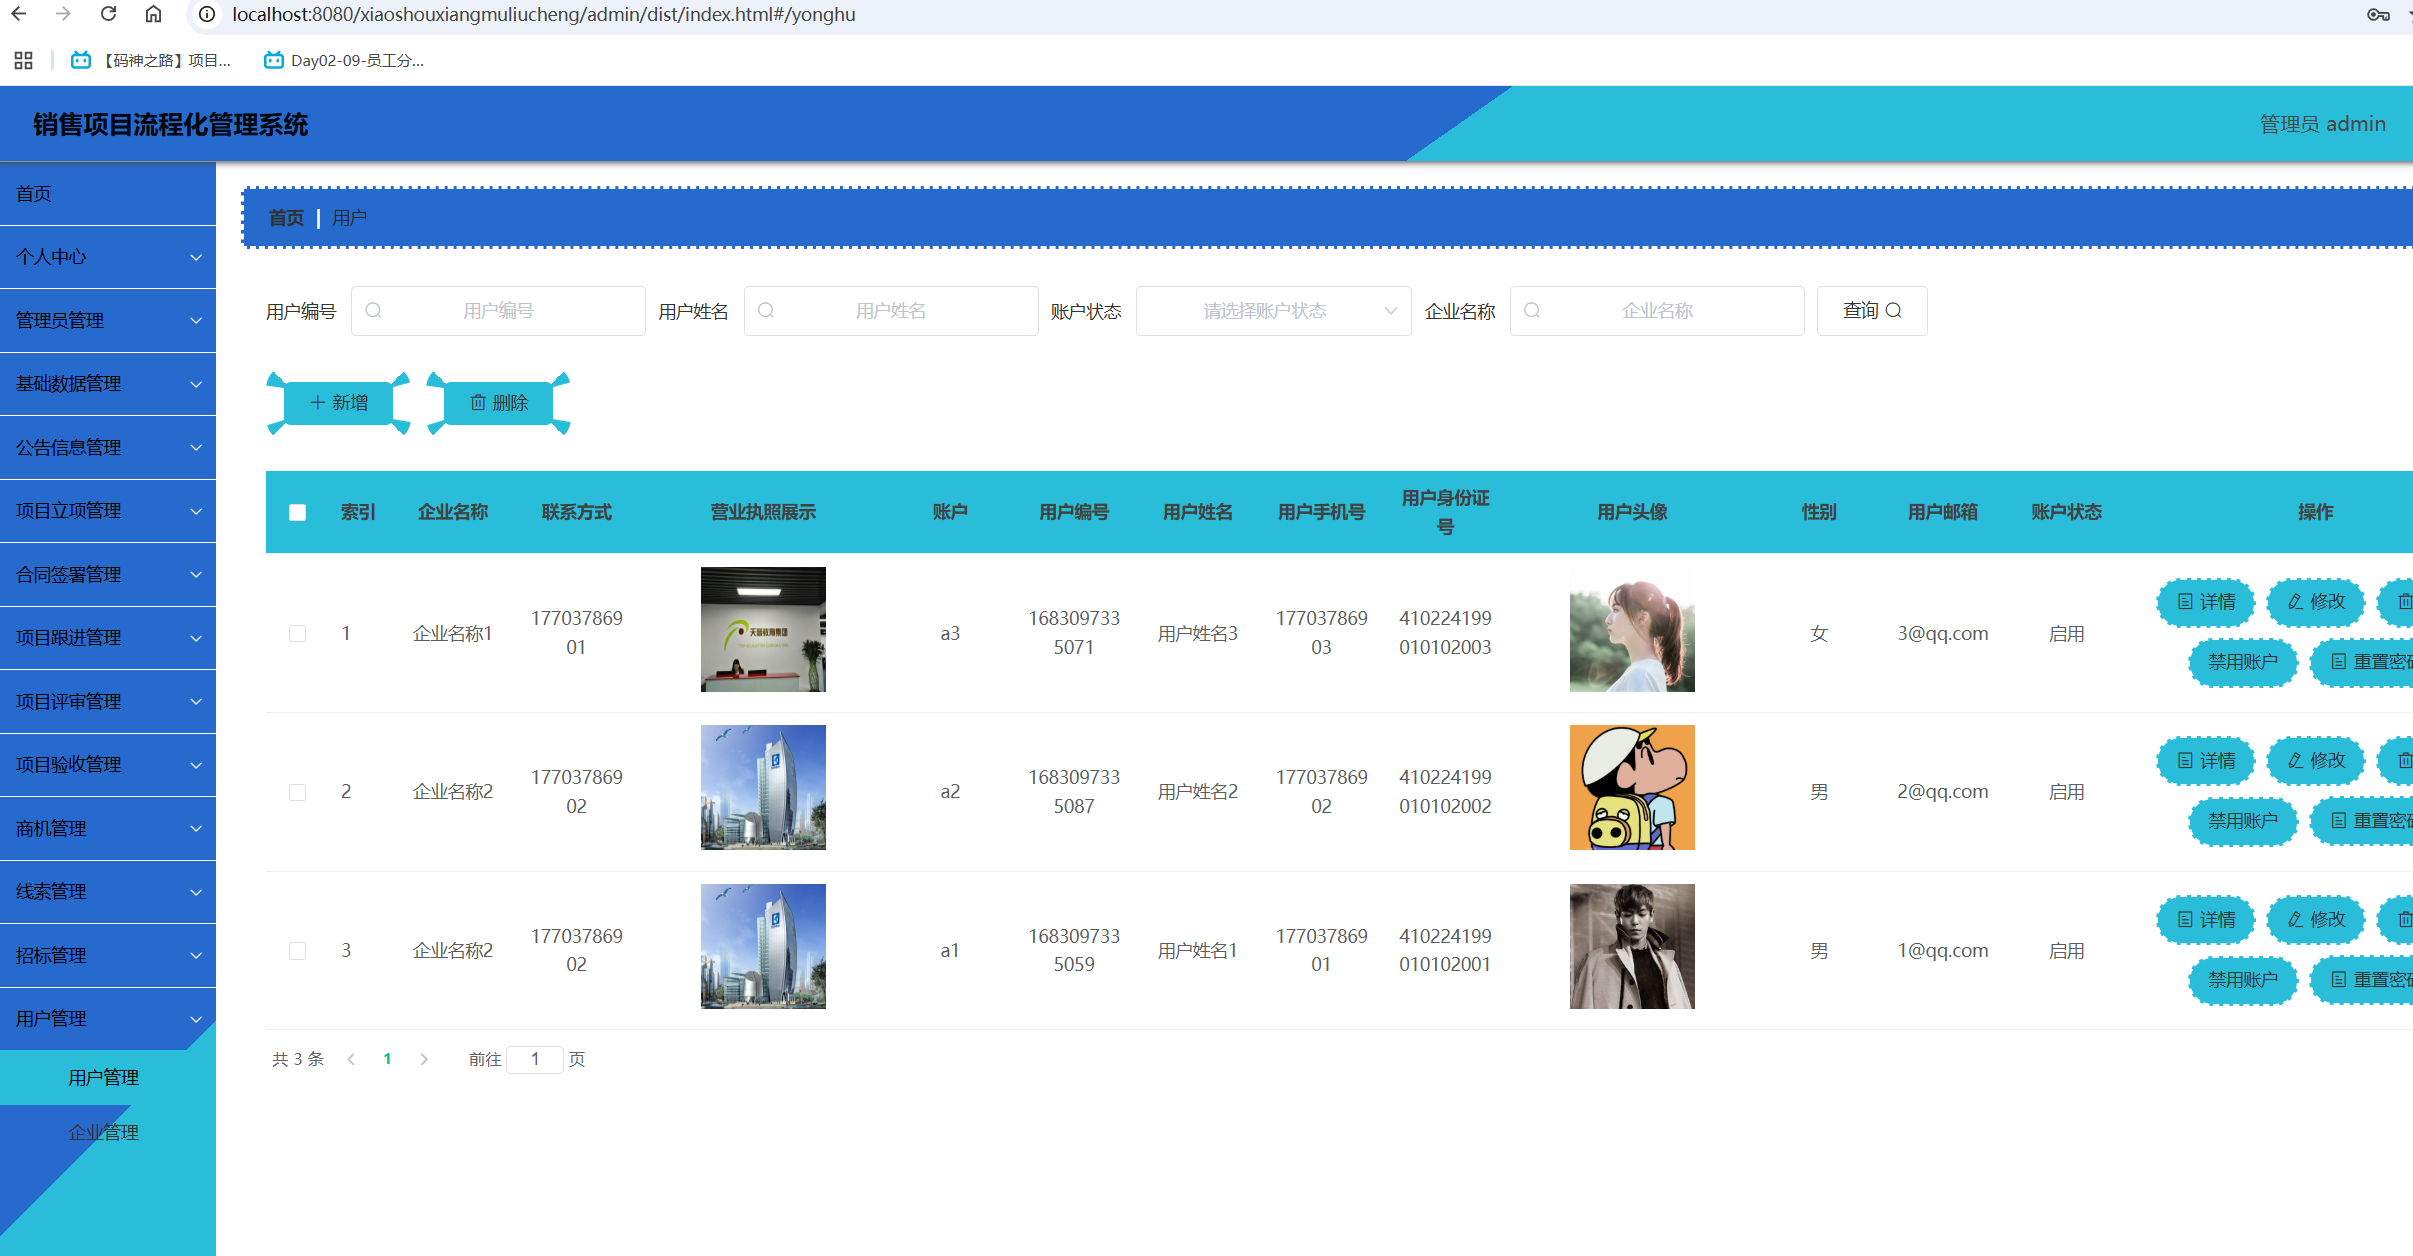This screenshot has height=1256, width=2413.
Task: Open the cartoon avatar of 用户姓名2
Action: tap(1632, 787)
